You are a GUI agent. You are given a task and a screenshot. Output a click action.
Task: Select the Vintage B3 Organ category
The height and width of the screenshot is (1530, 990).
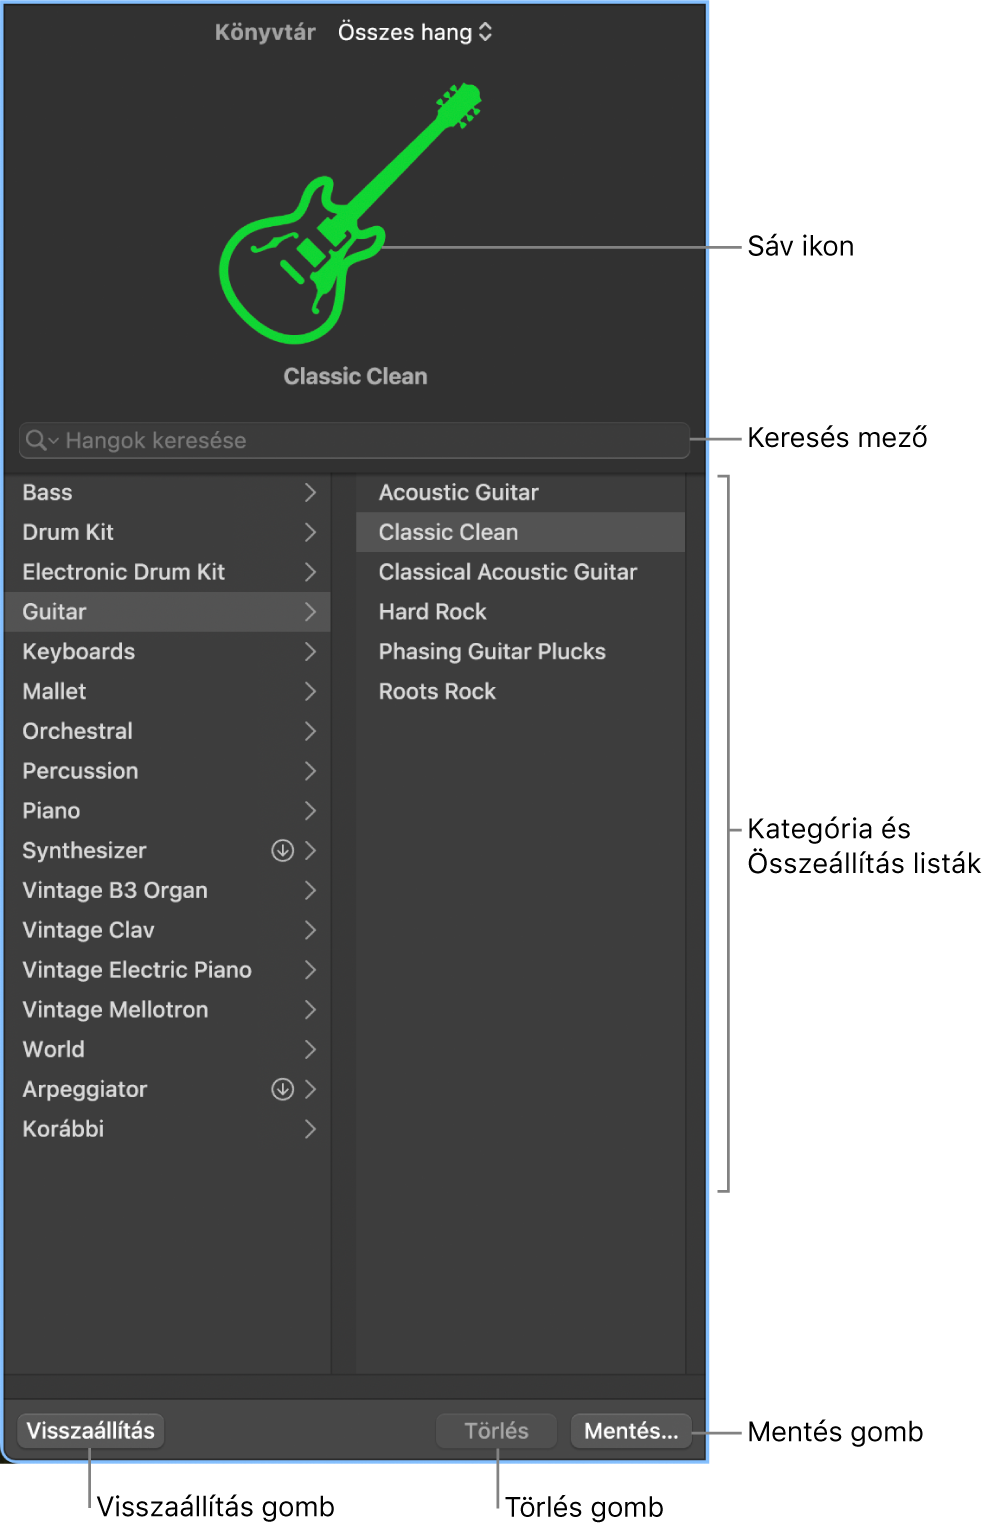click(x=115, y=890)
